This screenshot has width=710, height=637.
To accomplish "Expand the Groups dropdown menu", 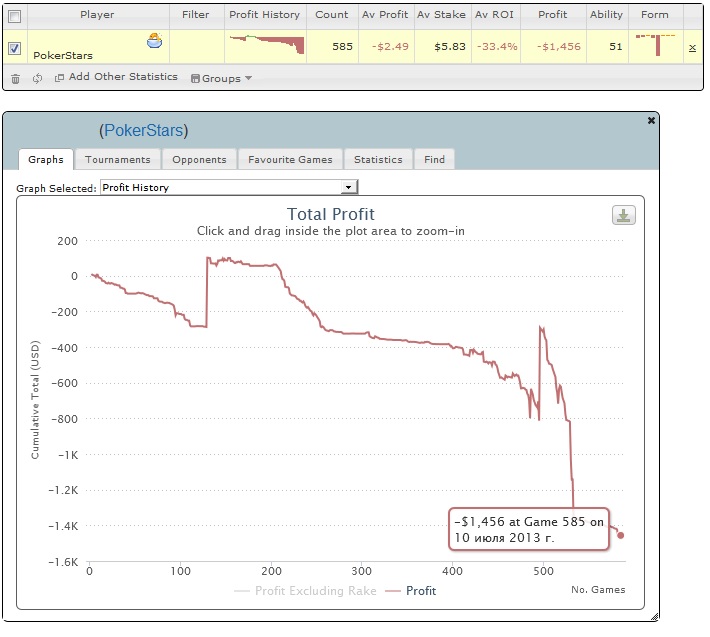I will 221,78.
